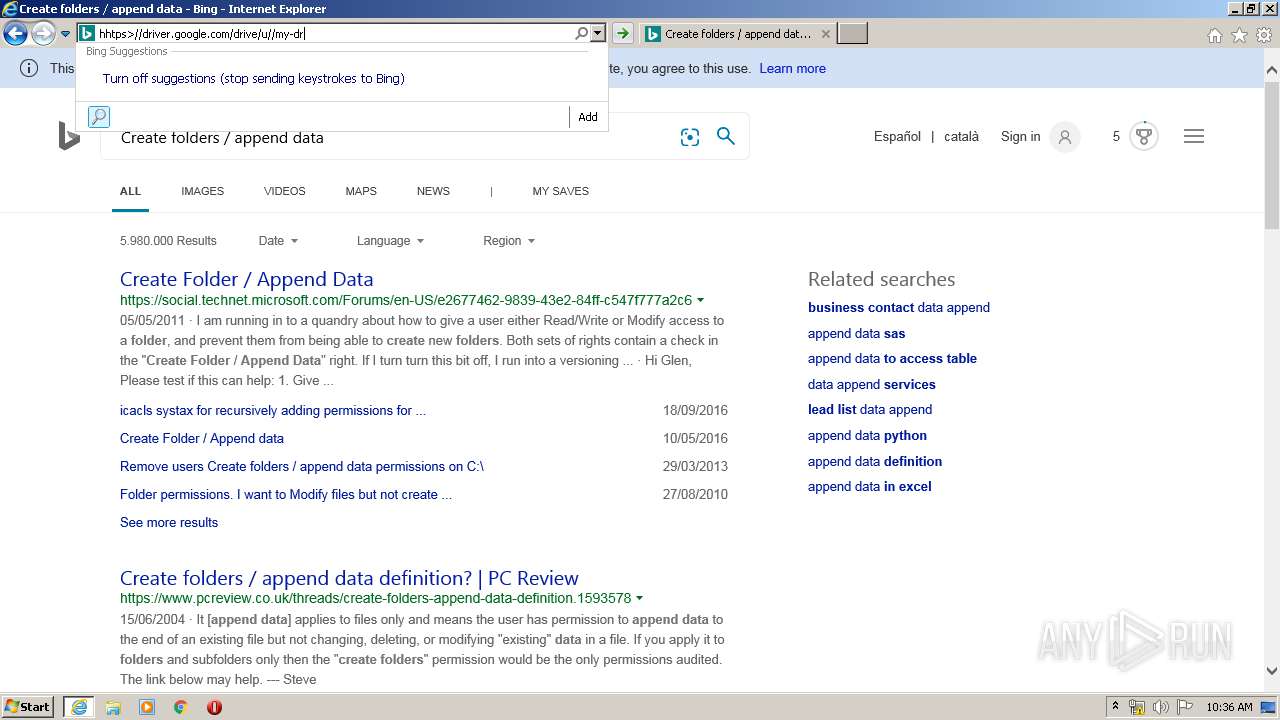
Task: Click related search append data to access table
Action: click(x=892, y=359)
